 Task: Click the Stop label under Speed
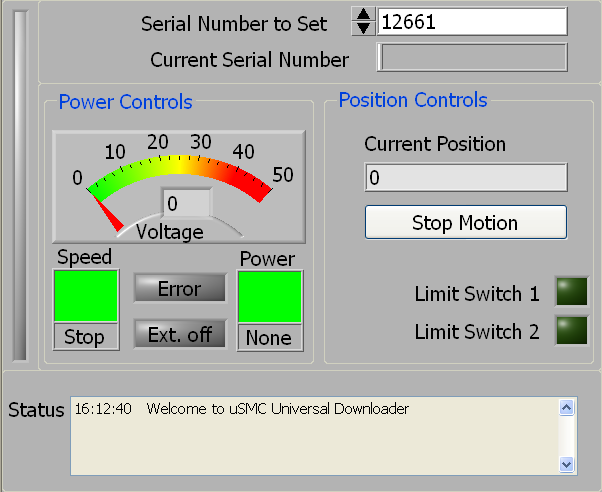pos(85,337)
